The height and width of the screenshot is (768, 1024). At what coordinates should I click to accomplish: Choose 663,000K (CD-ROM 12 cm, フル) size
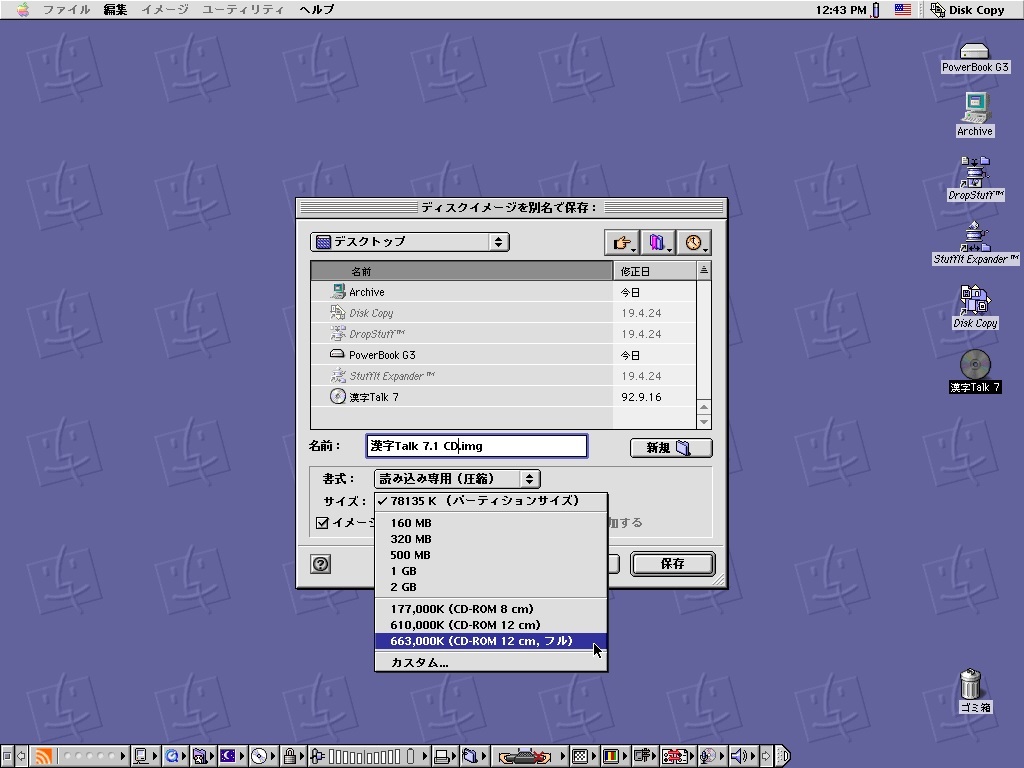(491, 641)
